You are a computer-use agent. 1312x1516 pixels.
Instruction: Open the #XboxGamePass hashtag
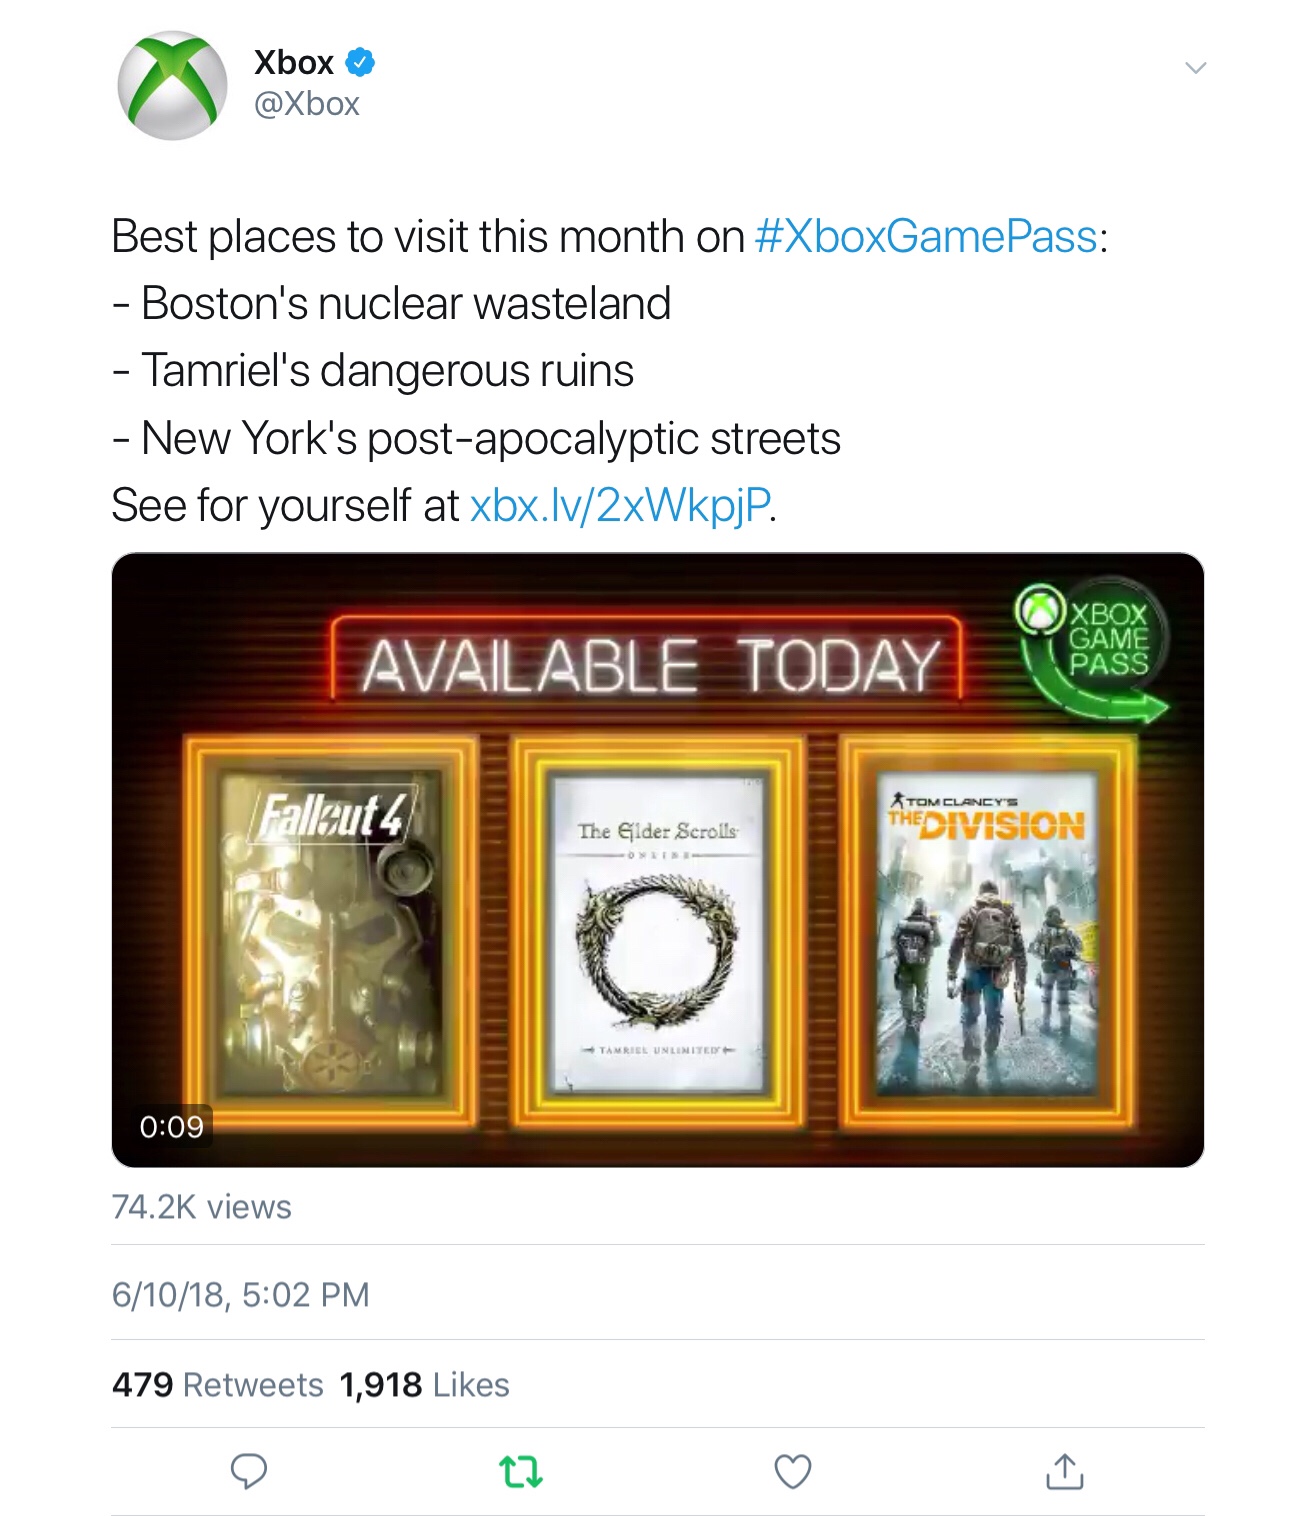pos(926,237)
